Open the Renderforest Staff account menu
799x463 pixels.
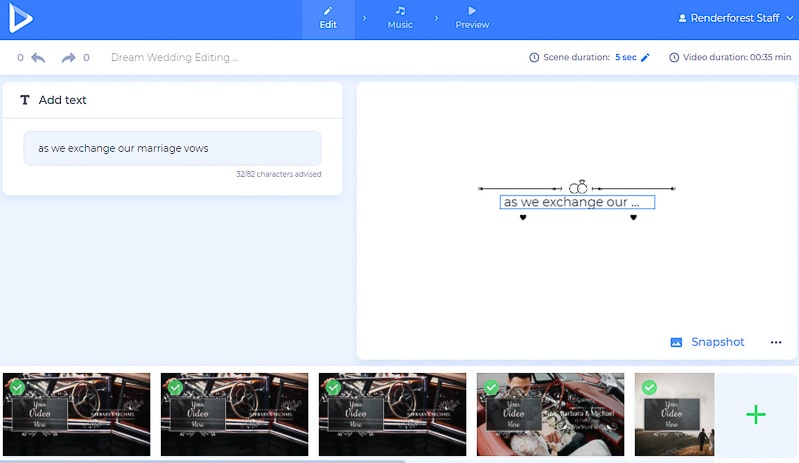pyautogui.click(x=736, y=18)
